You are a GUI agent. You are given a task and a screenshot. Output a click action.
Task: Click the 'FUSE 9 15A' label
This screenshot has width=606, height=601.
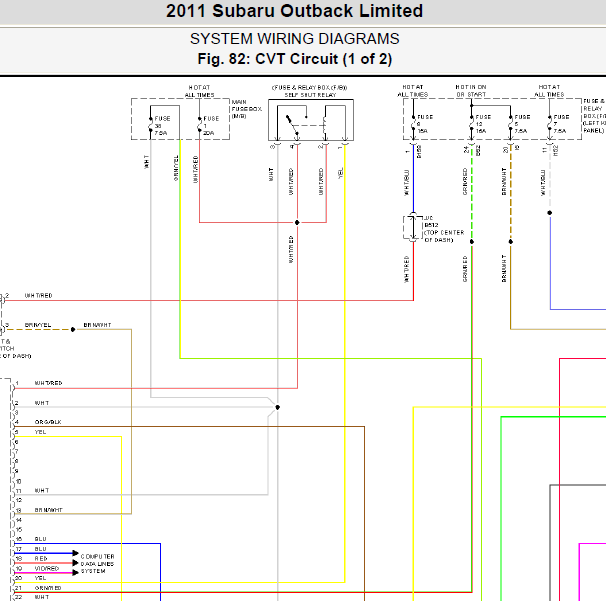tap(424, 124)
